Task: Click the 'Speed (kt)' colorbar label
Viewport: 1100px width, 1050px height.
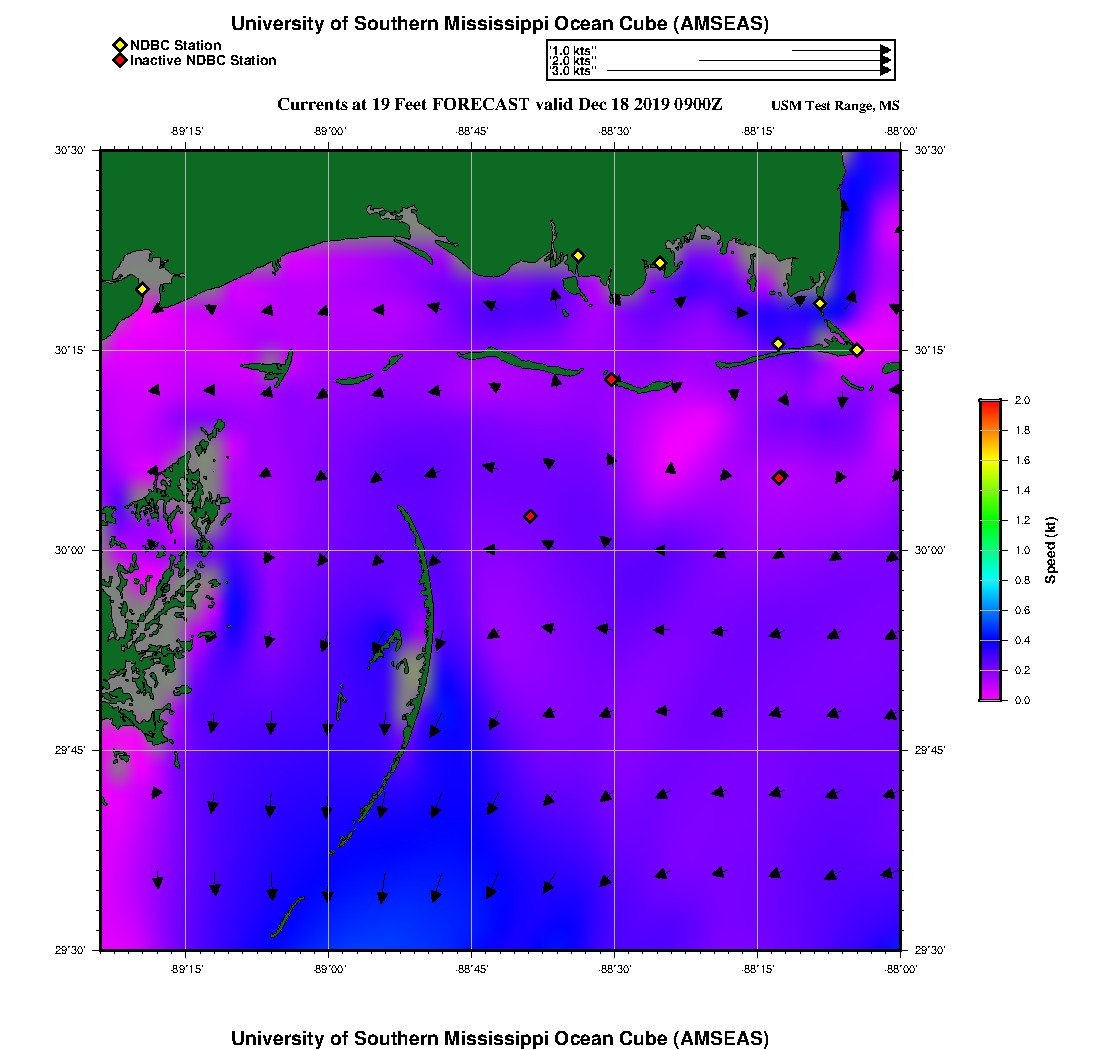Action: point(1050,550)
